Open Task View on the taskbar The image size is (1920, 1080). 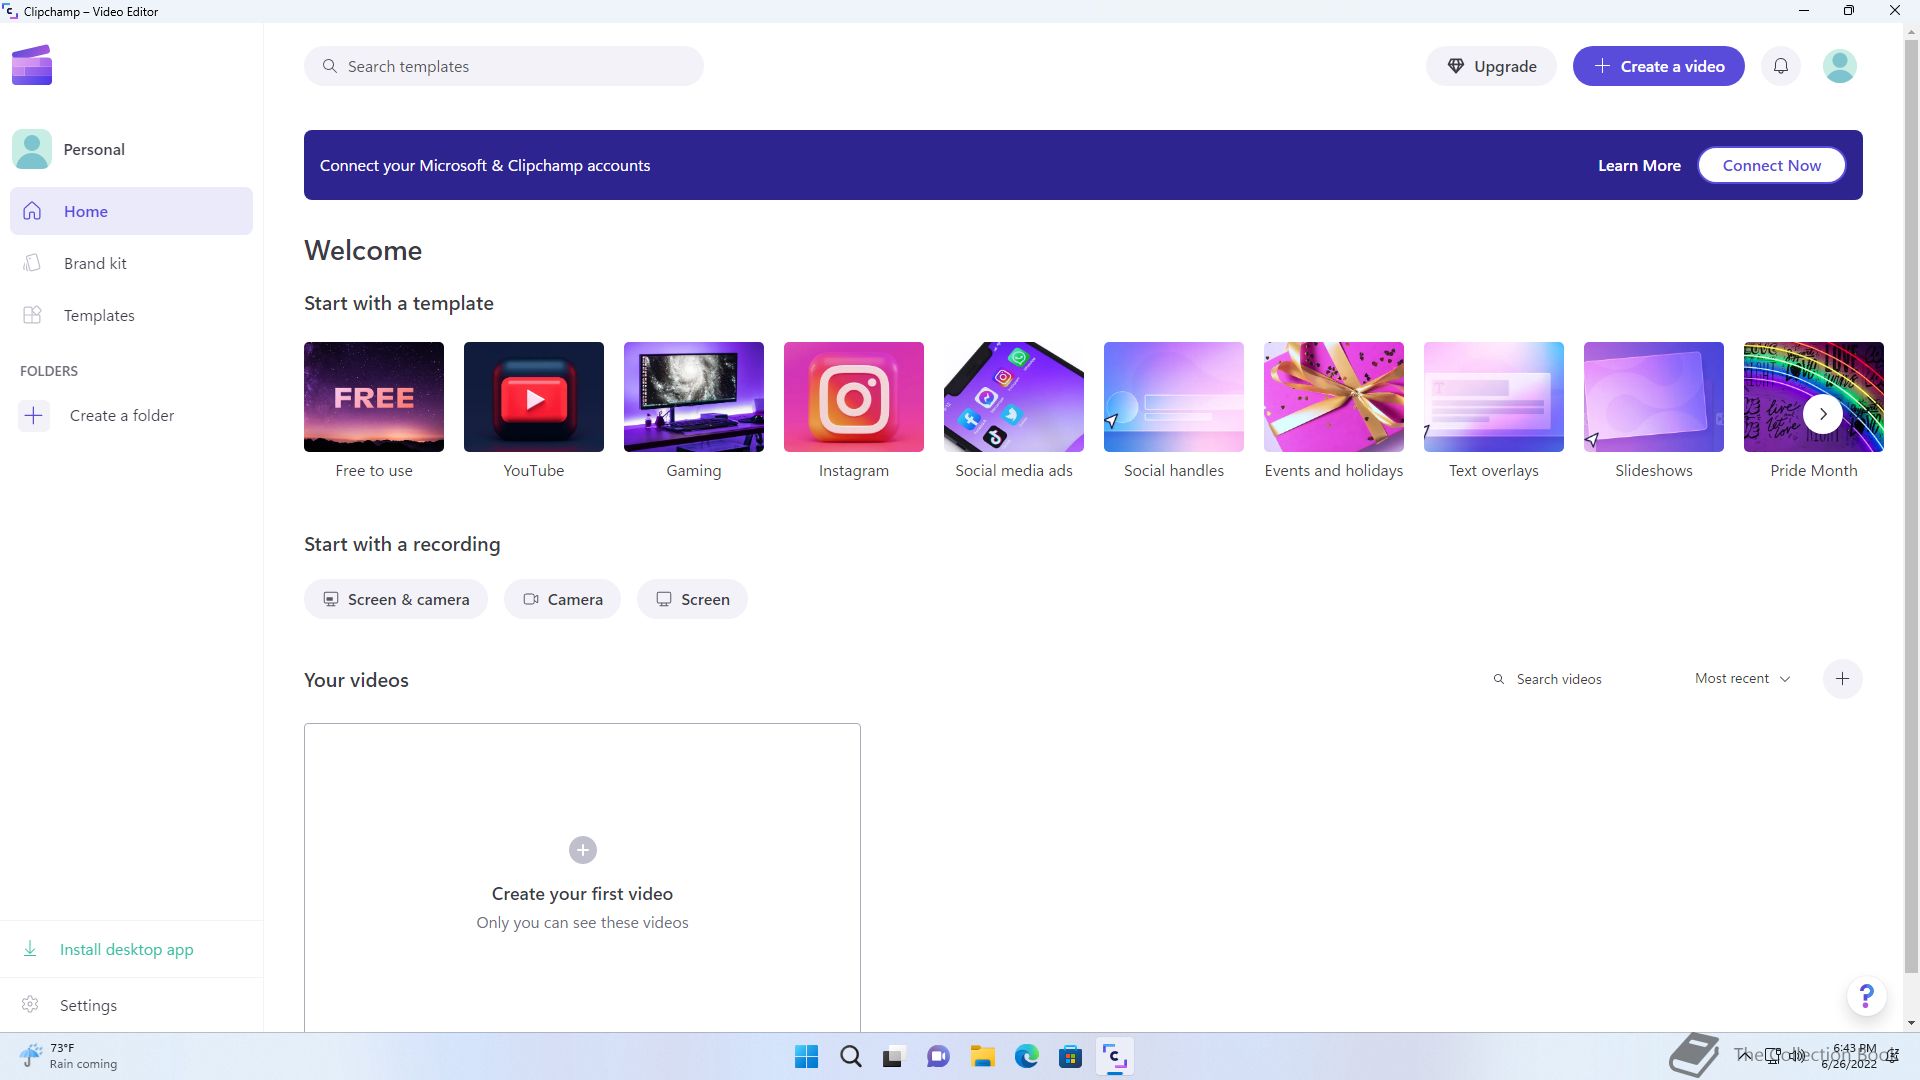pos(894,1057)
